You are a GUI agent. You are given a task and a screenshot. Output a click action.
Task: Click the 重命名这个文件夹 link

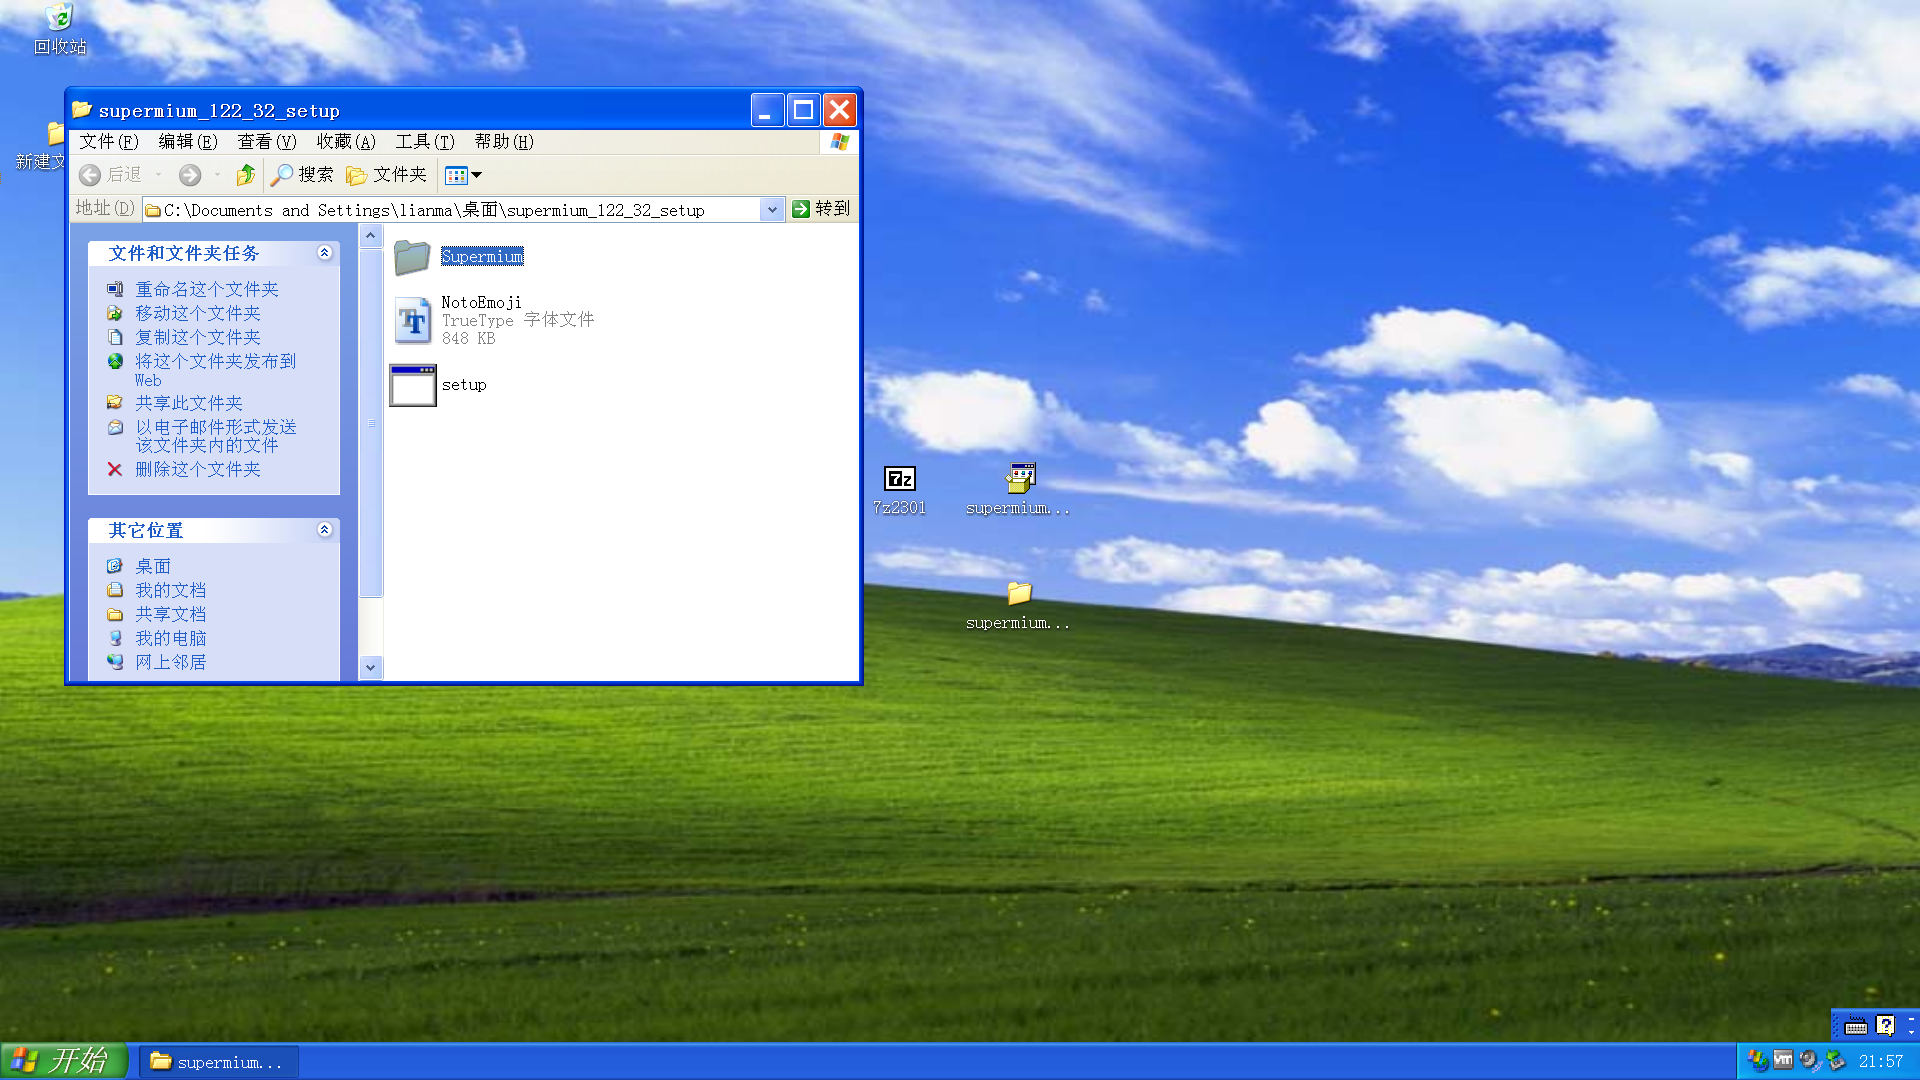pyautogui.click(x=206, y=289)
